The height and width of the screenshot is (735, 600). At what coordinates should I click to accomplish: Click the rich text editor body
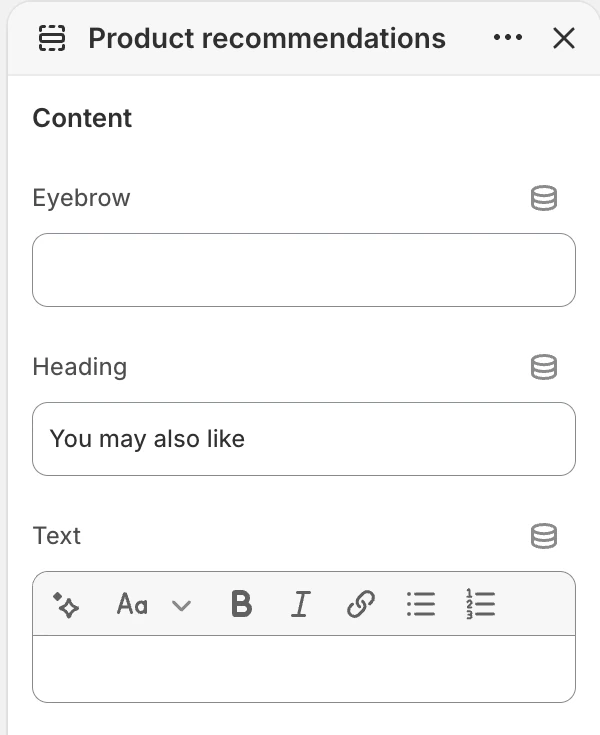tap(304, 669)
